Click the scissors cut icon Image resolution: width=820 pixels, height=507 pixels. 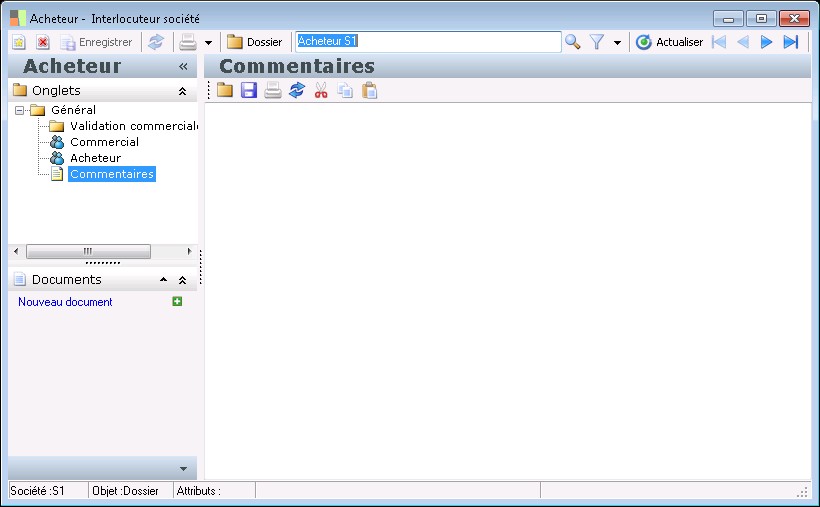pos(321,91)
